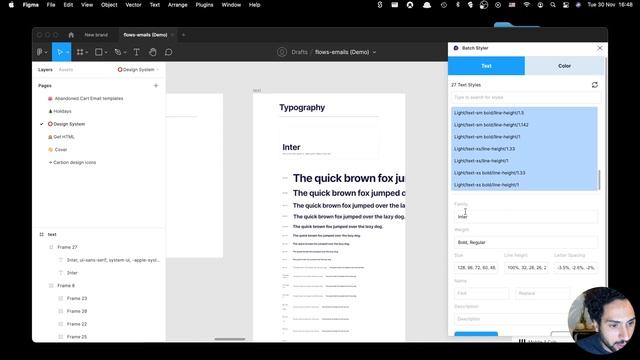Open the Bluetooth menu bar icon
Viewport: 640px width, 360px height.
click(458, 5)
